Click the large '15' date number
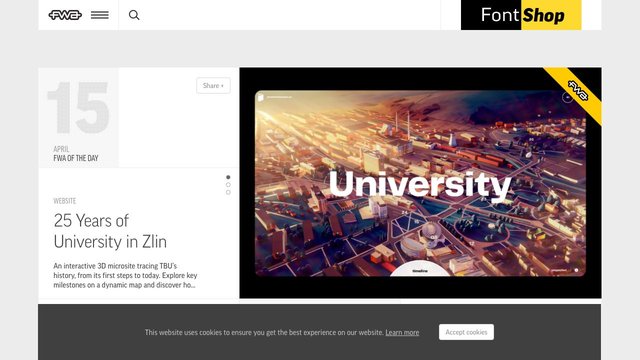The height and width of the screenshot is (360, 640). (x=78, y=107)
